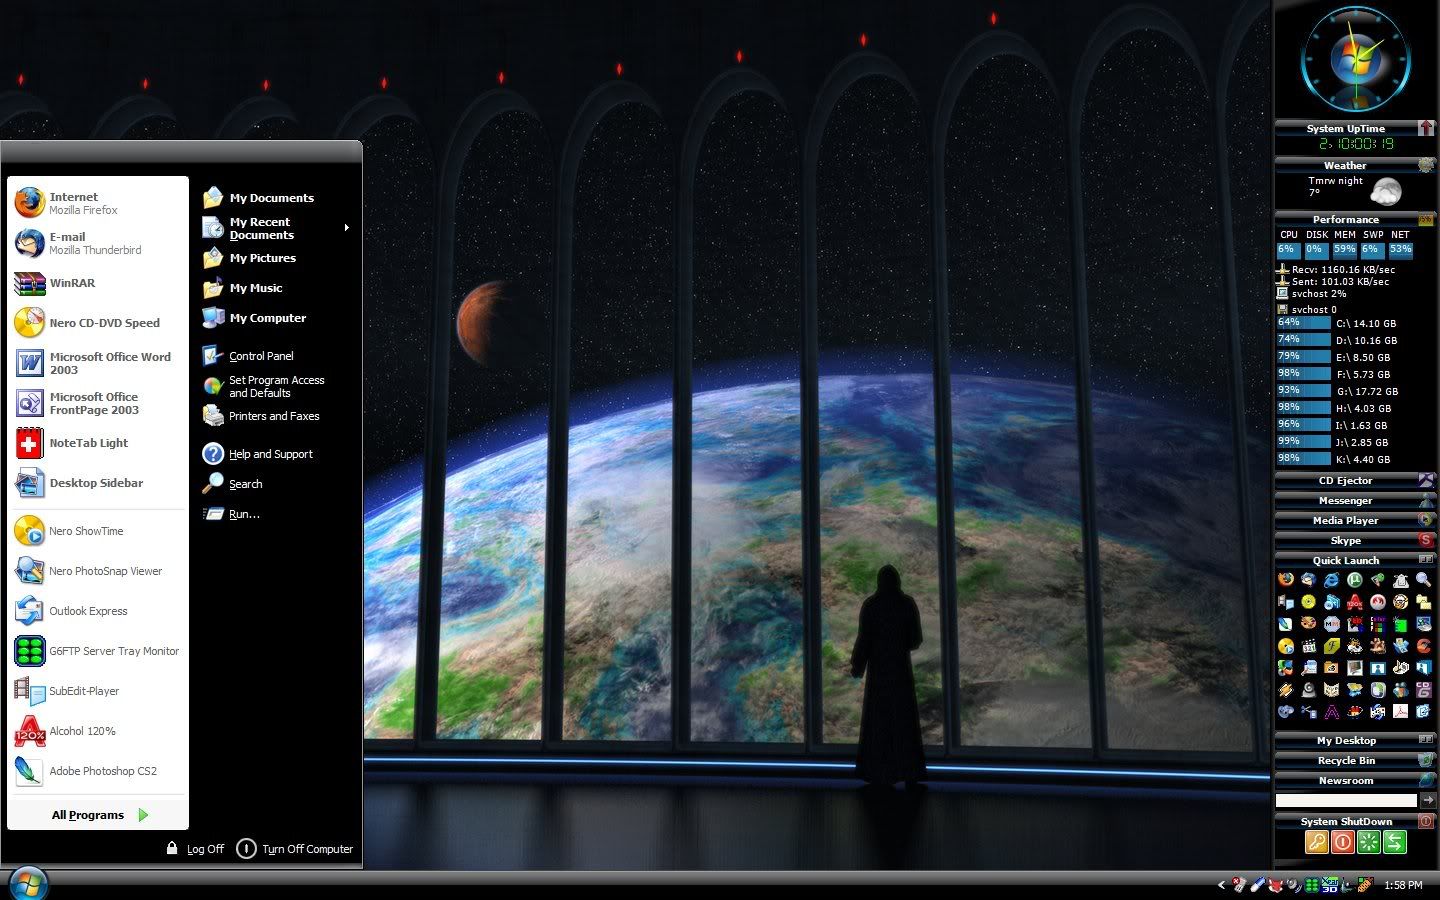Launch Nero ShowTime

97,531
